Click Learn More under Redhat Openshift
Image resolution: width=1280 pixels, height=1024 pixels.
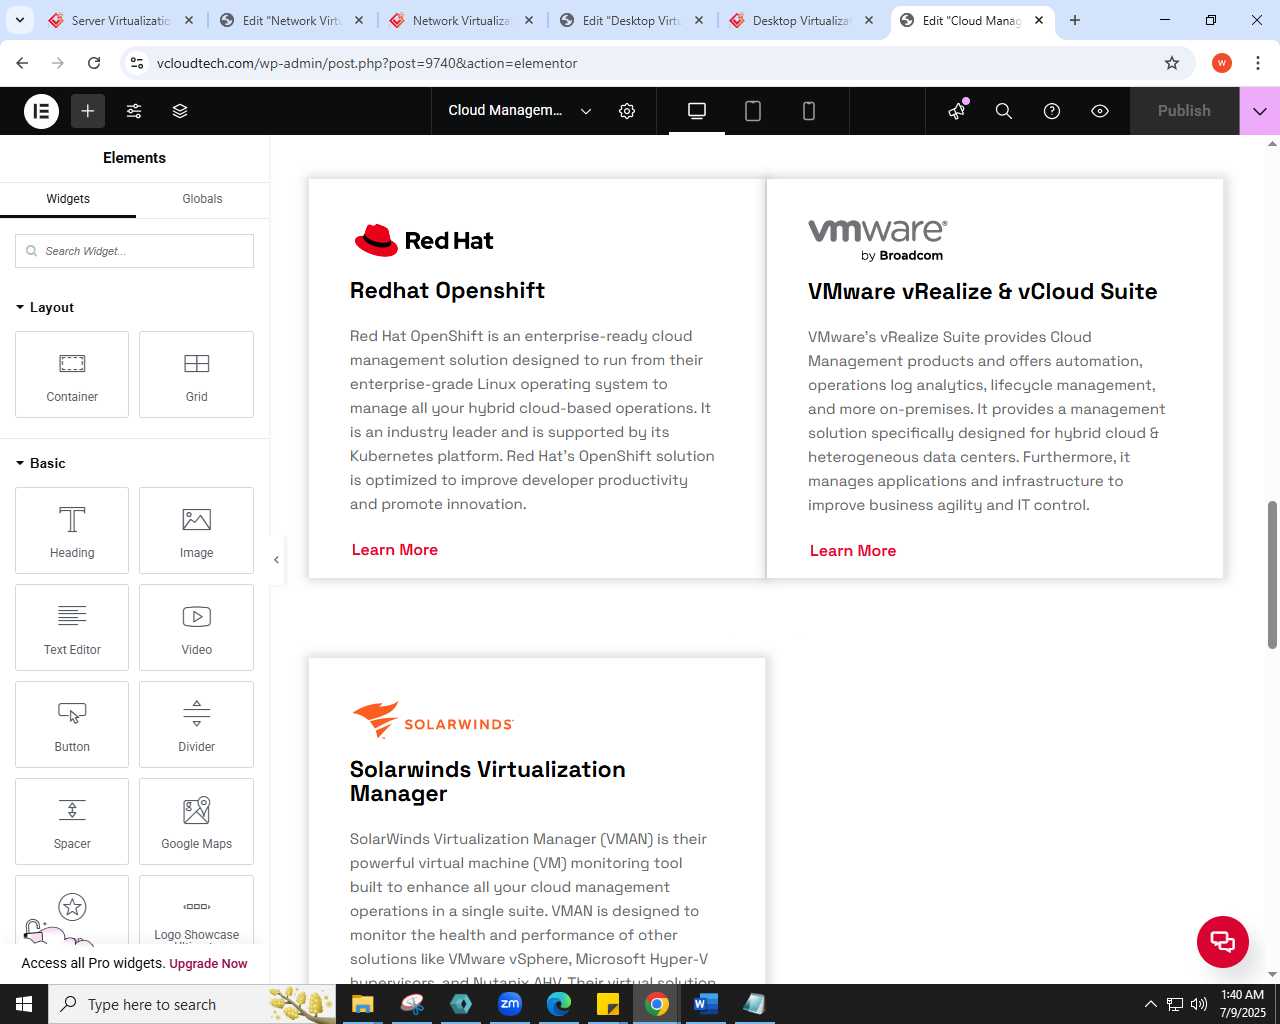(395, 550)
